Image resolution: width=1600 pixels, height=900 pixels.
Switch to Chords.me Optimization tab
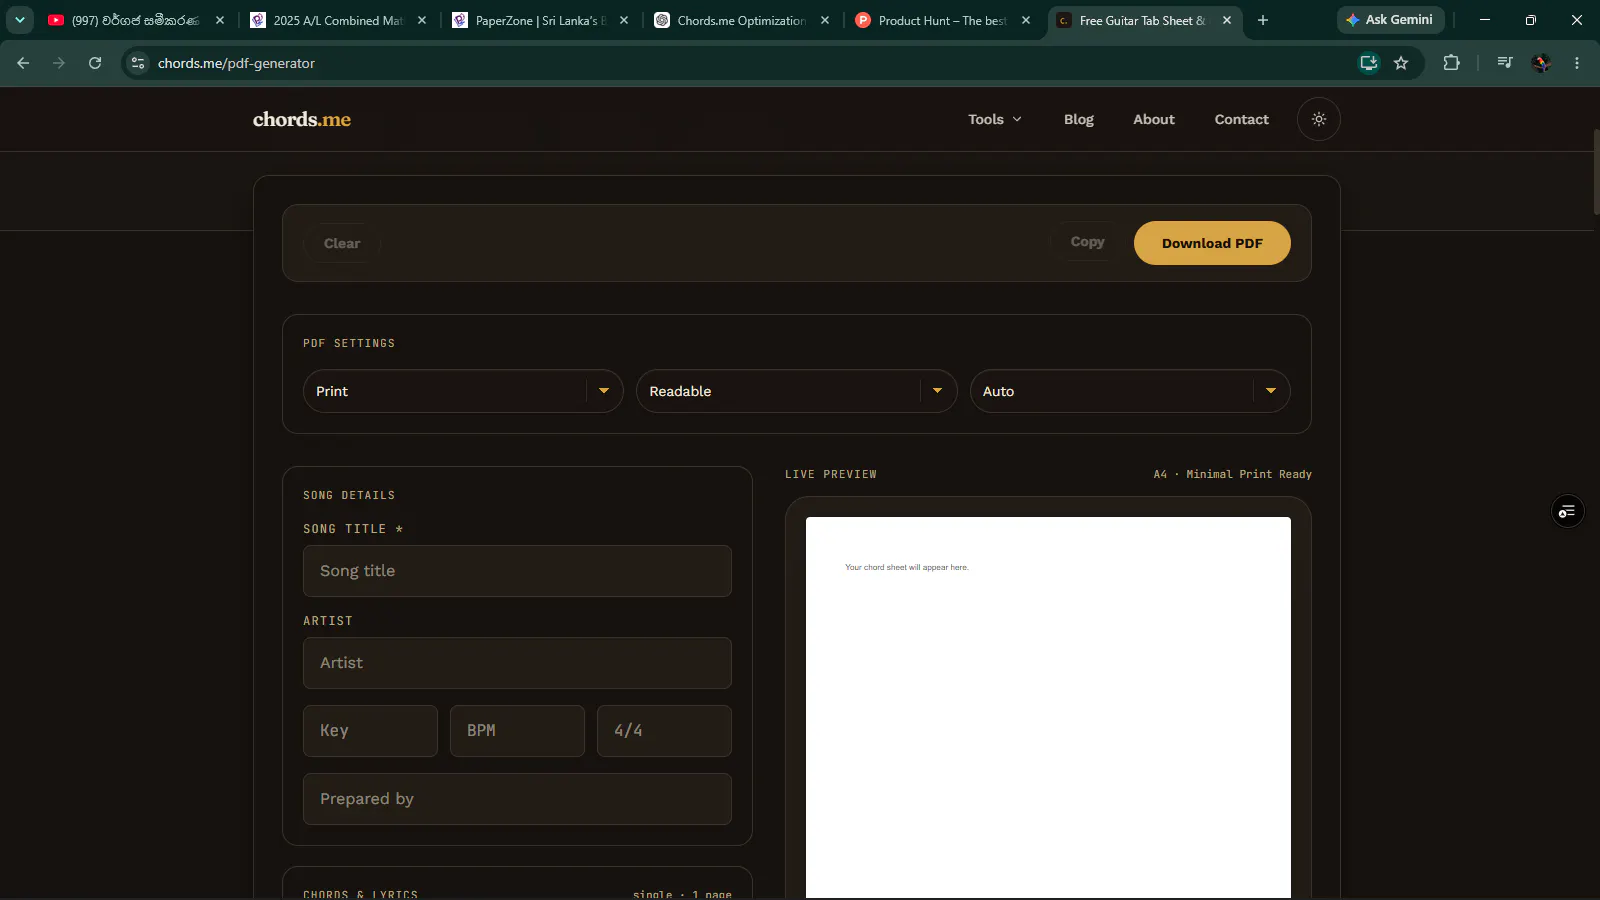(x=742, y=20)
